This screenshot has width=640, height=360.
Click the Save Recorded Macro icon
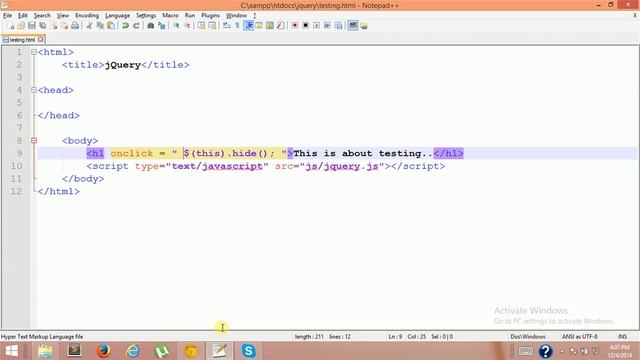[338, 26]
